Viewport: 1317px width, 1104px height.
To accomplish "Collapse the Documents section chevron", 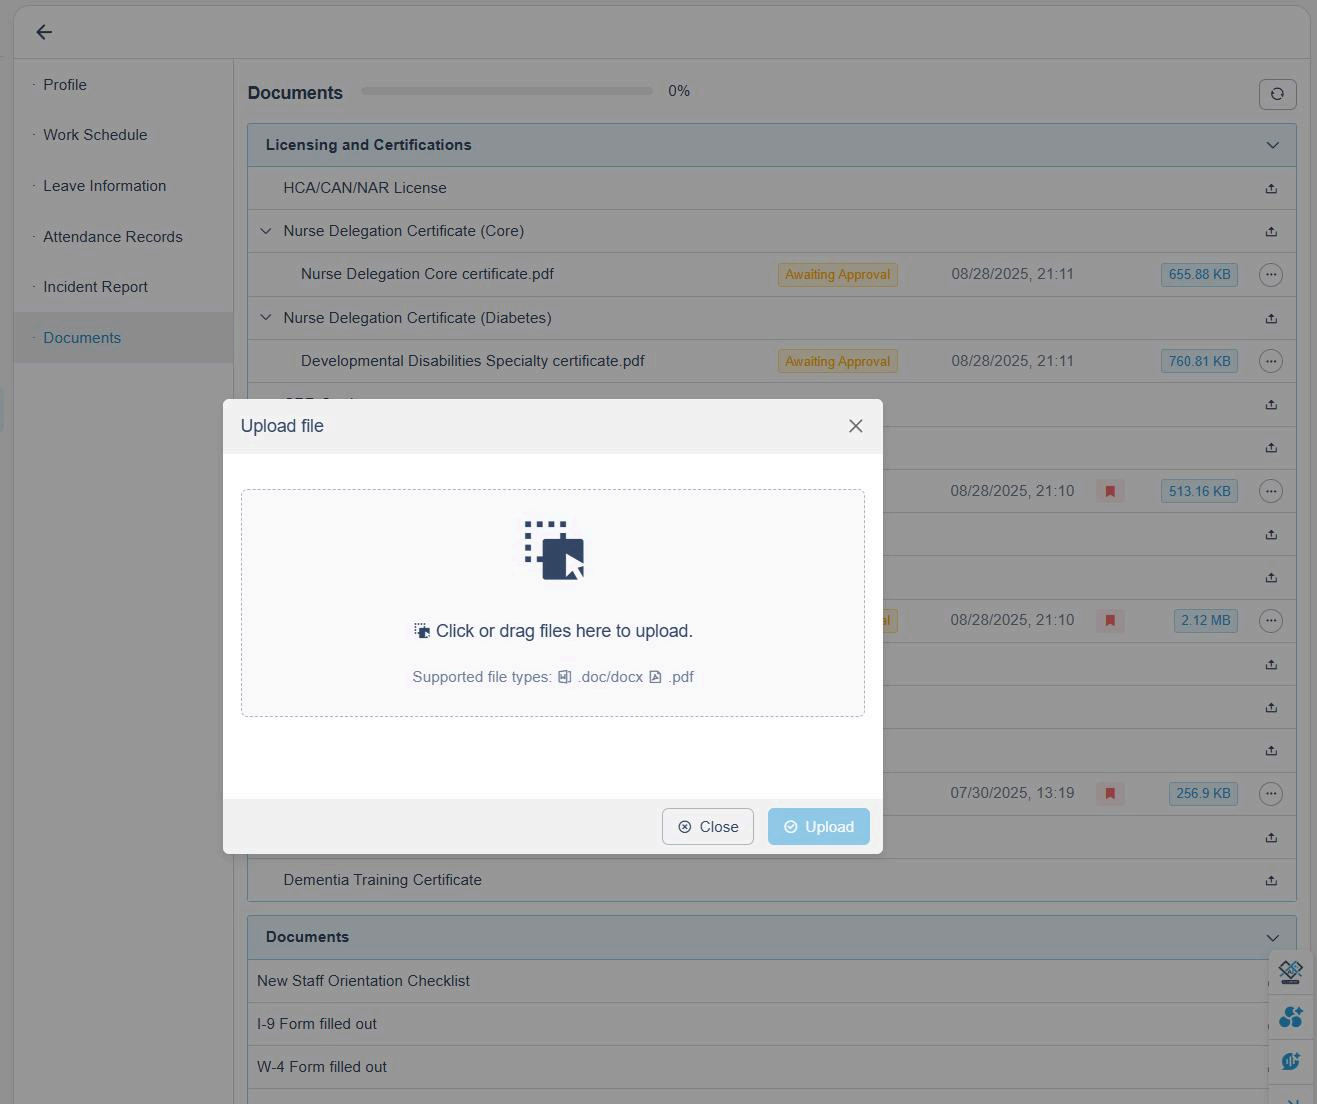I will tap(1272, 938).
